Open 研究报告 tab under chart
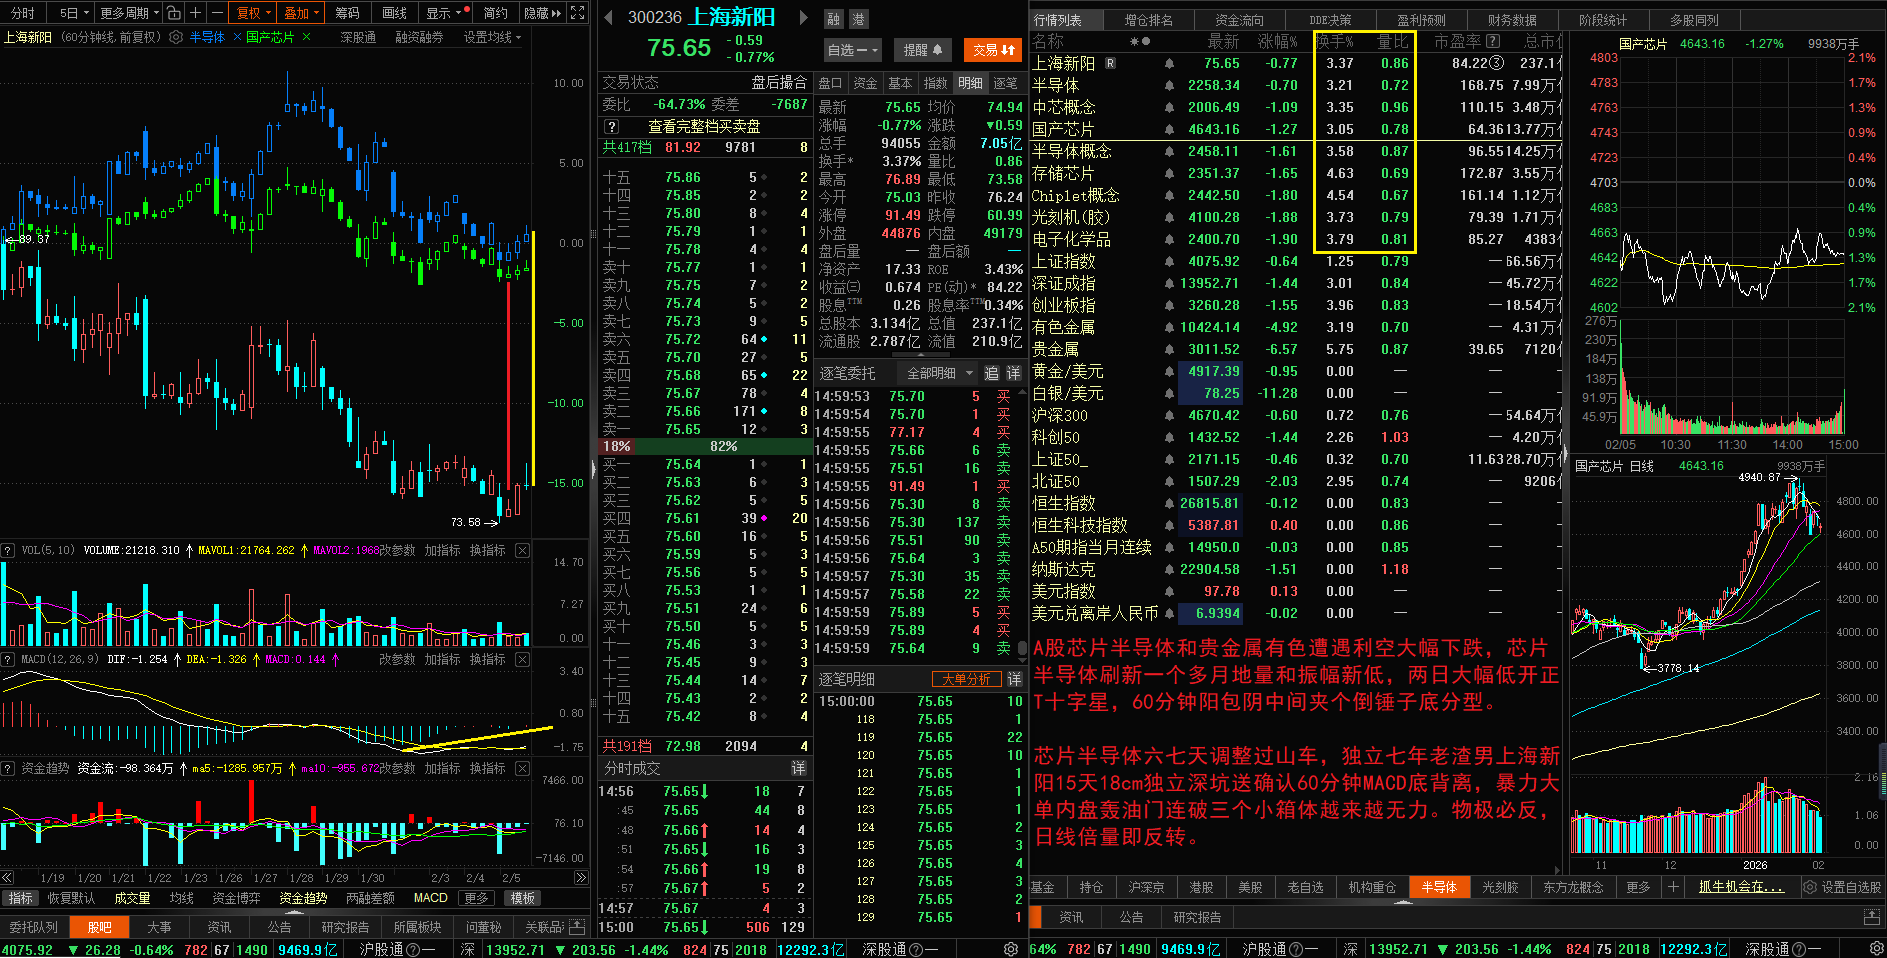 345,927
